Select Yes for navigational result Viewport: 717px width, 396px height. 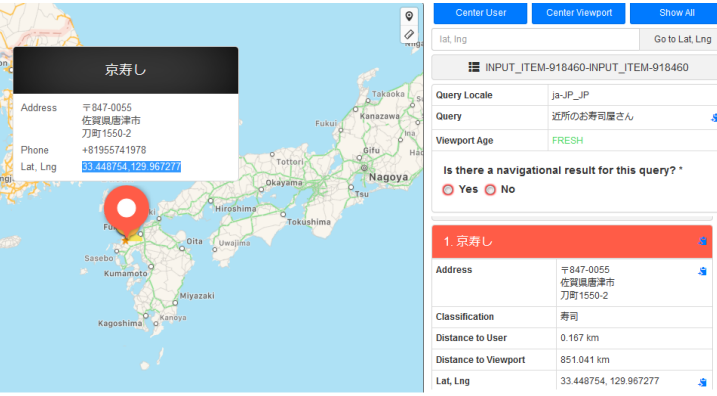click(x=448, y=189)
